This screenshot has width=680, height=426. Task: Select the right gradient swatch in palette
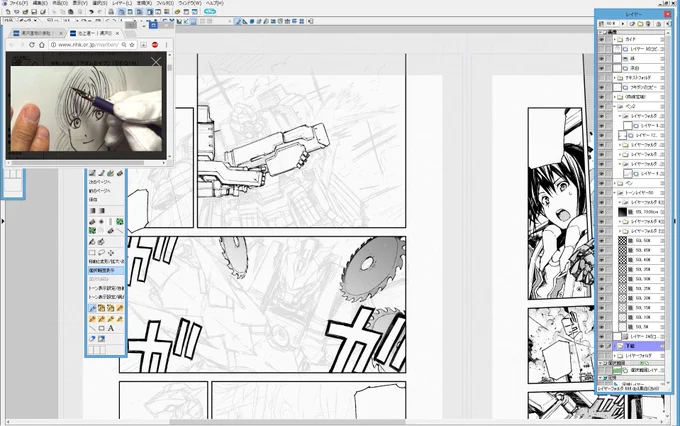pyautogui.click(x=101, y=211)
